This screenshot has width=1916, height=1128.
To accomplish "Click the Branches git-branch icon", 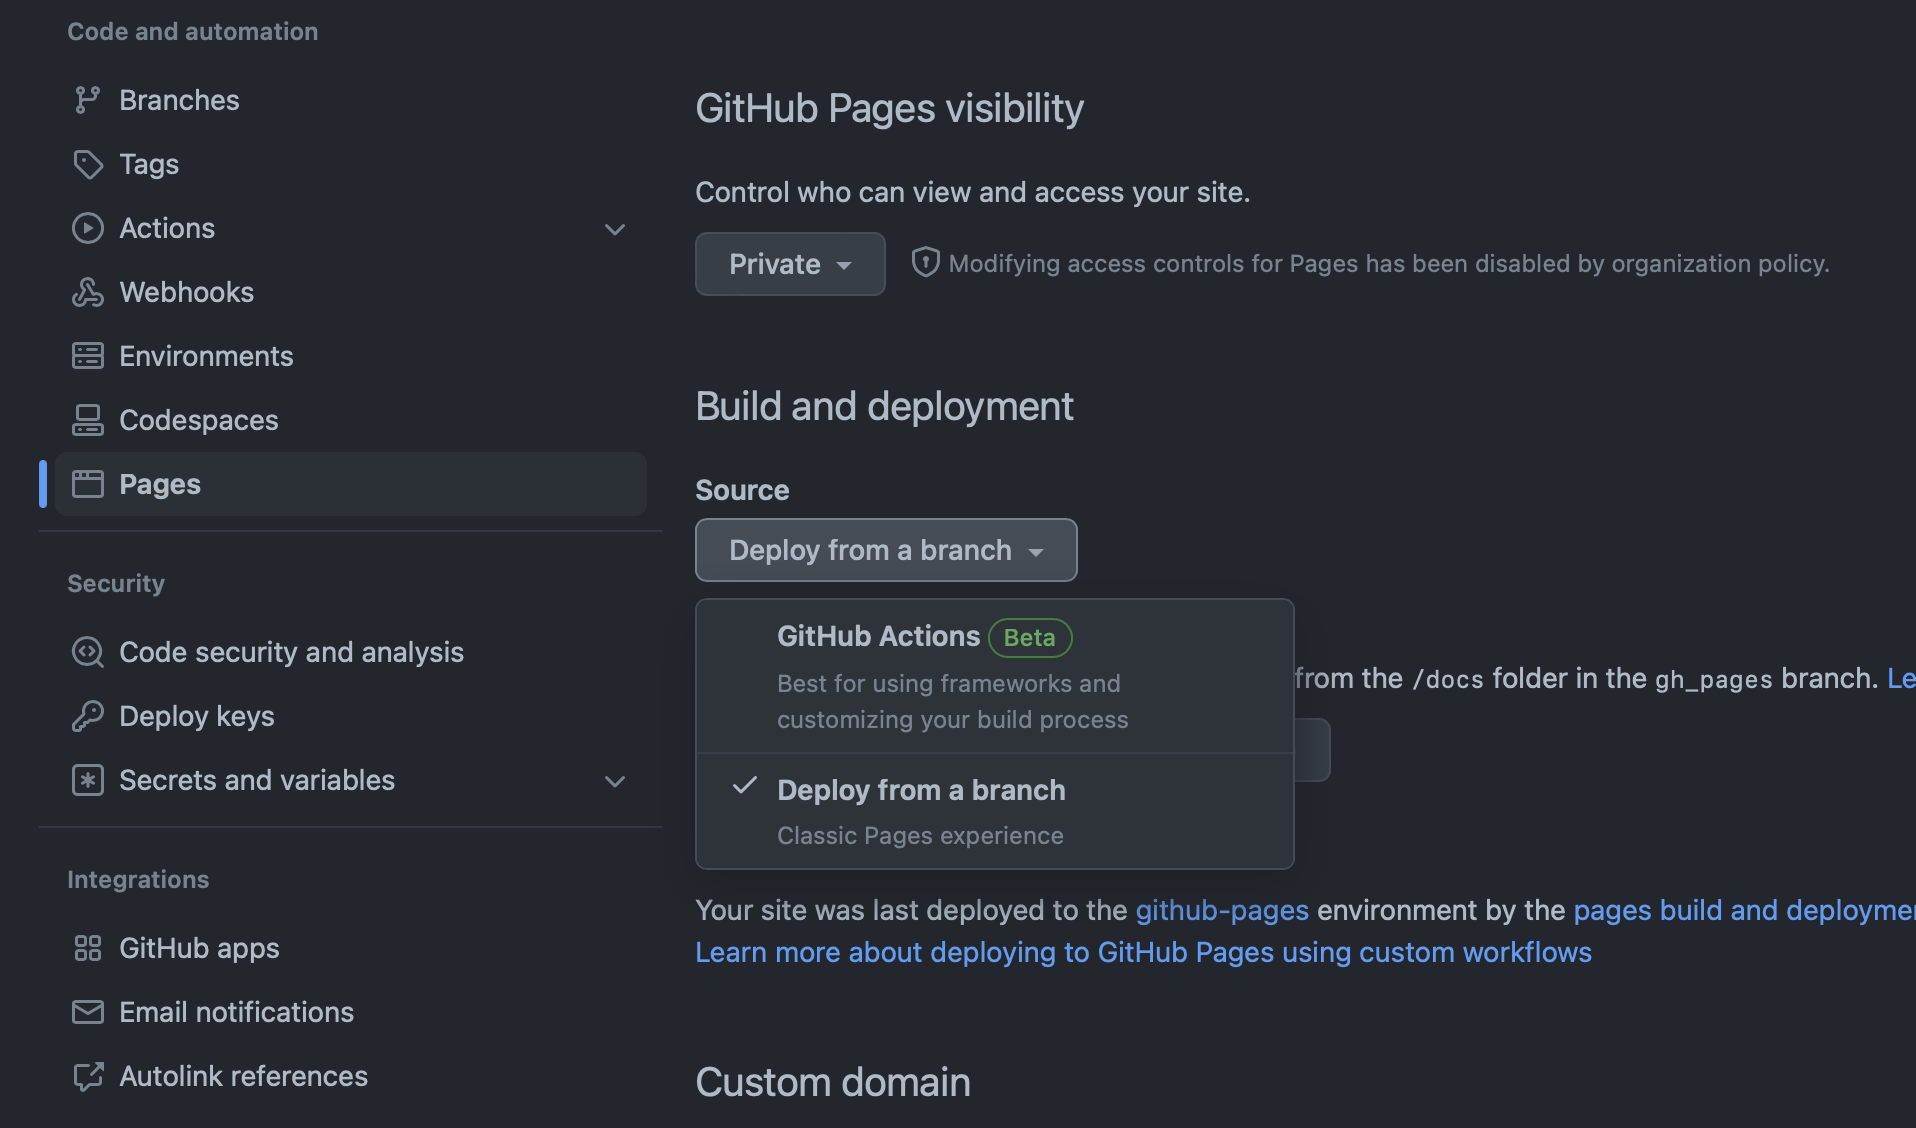I will tap(87, 100).
